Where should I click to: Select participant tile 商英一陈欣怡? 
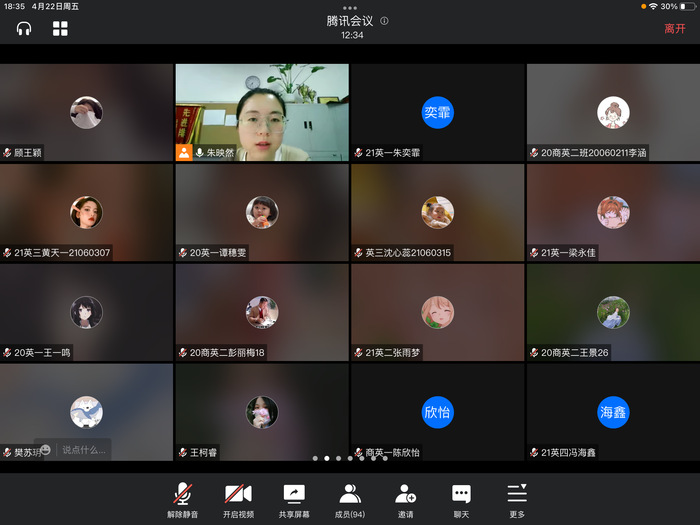coord(437,412)
